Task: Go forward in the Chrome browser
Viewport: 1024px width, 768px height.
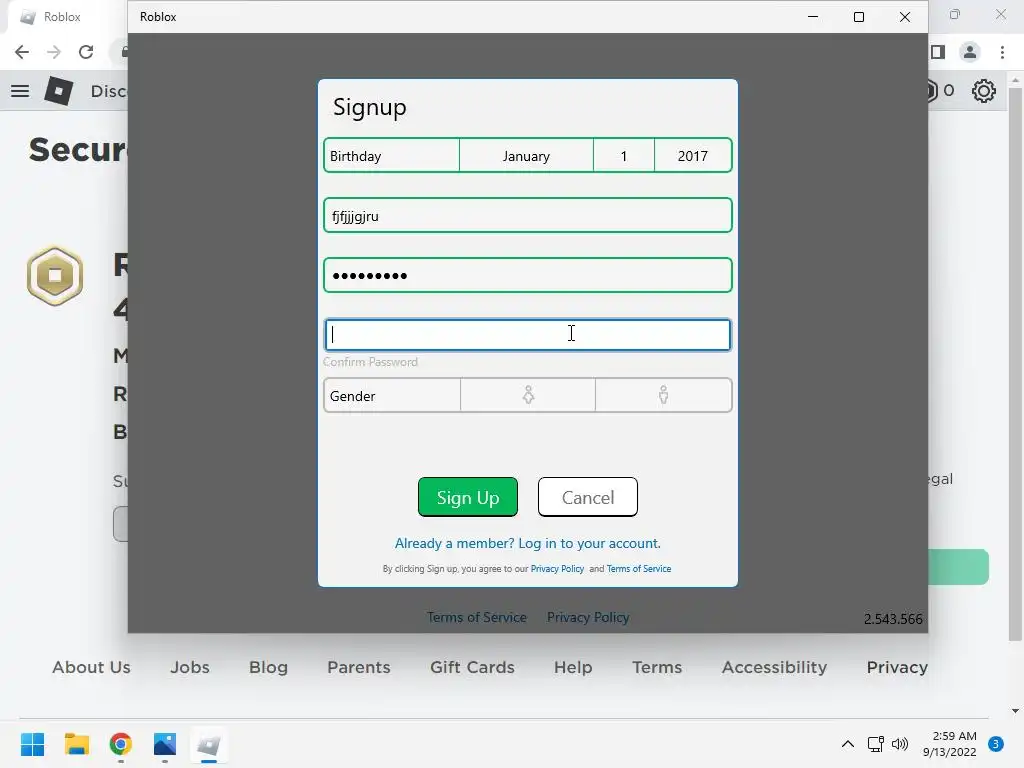Action: [54, 52]
